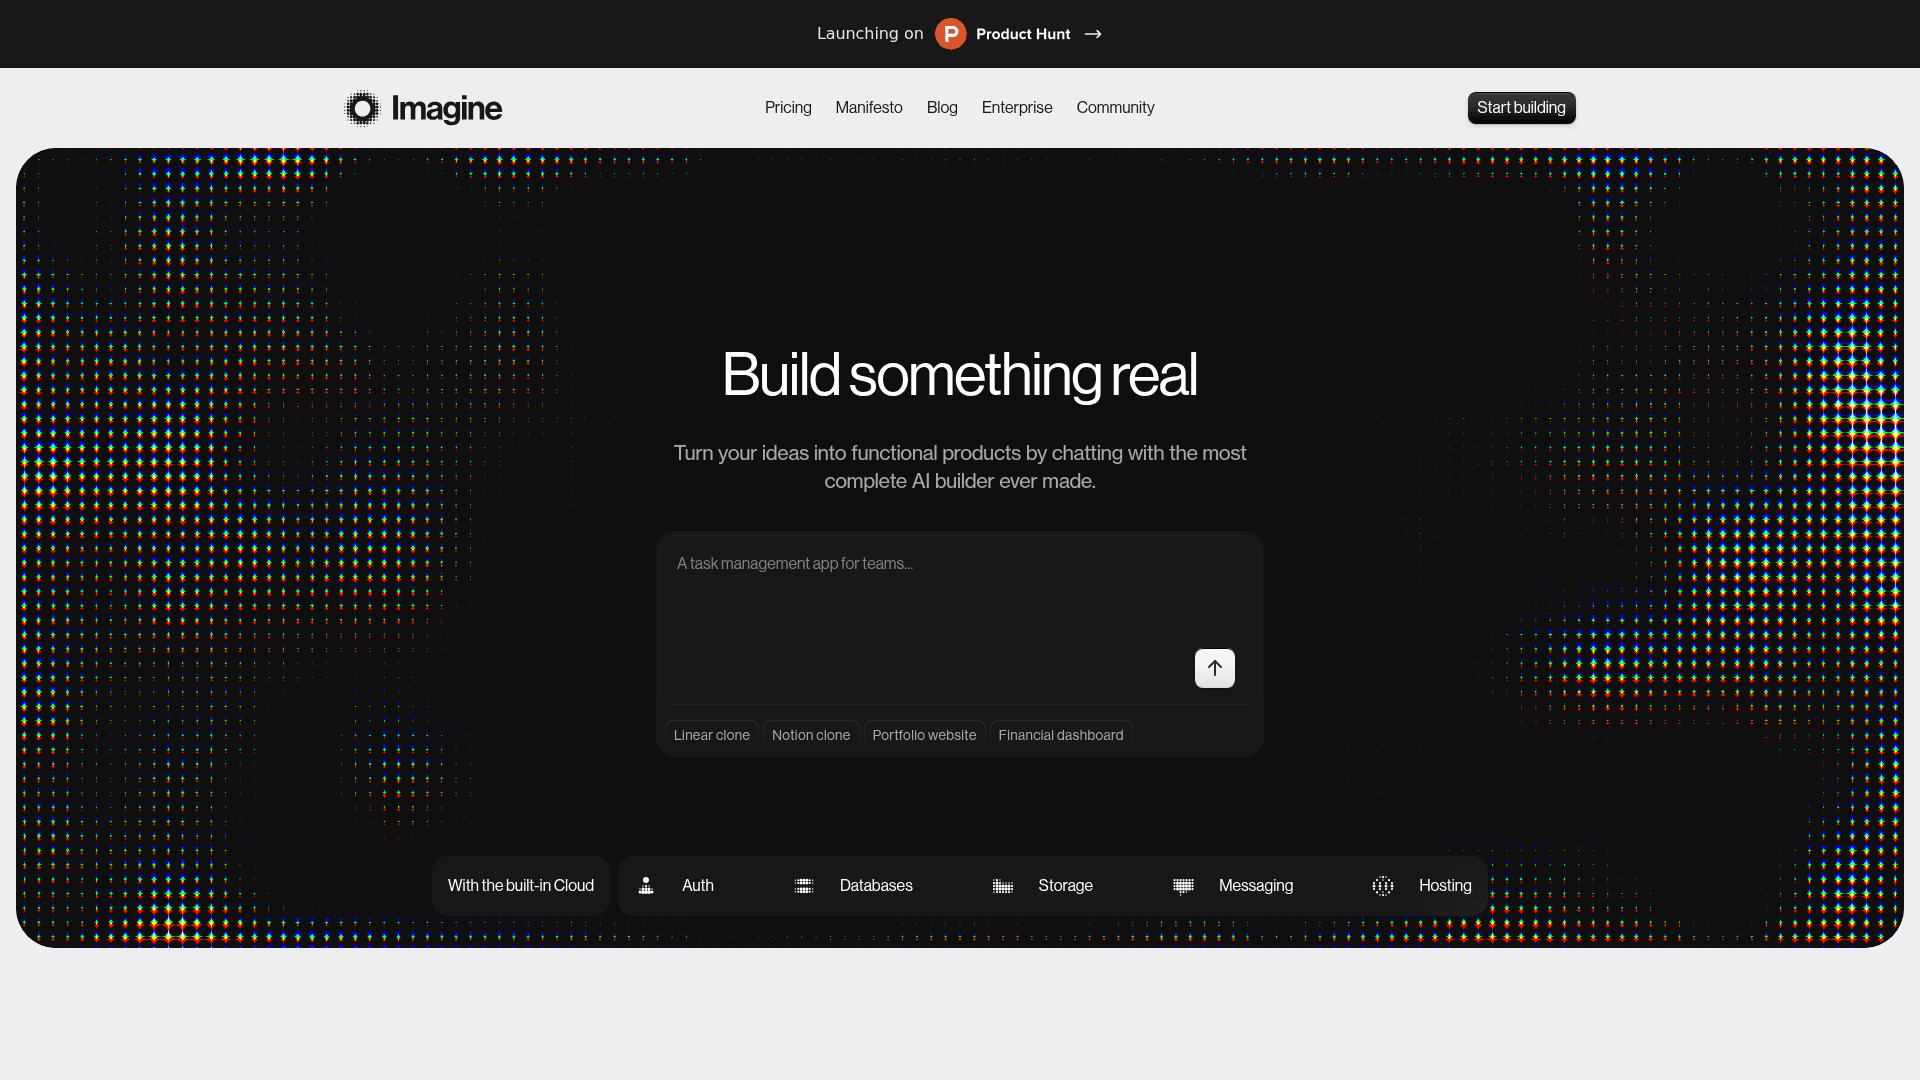Select the Linear clone suggestion chip
The height and width of the screenshot is (1080, 1920).
click(x=711, y=734)
